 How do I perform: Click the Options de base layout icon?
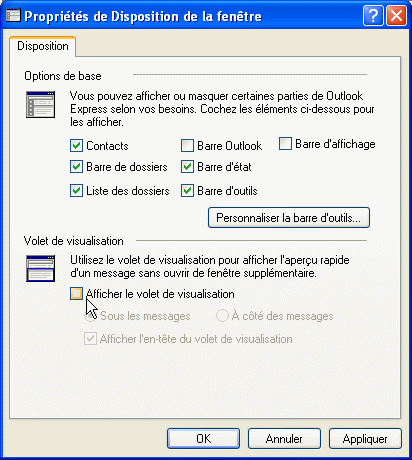(x=40, y=104)
